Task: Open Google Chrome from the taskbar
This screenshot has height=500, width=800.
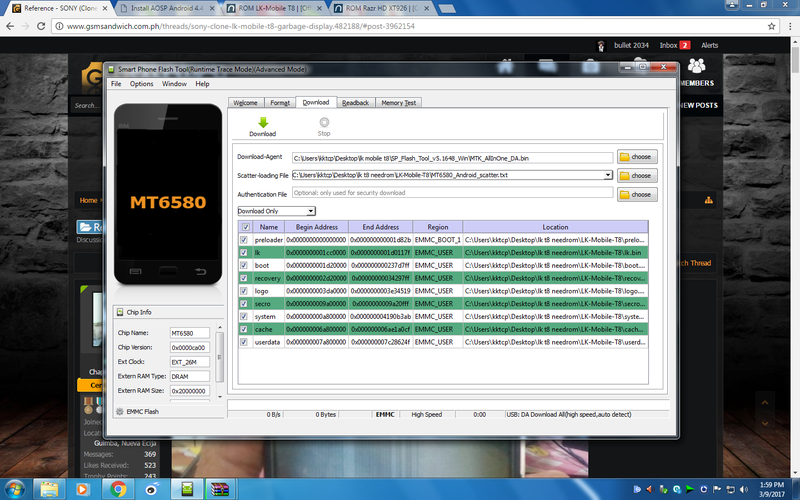Action: tap(118, 489)
